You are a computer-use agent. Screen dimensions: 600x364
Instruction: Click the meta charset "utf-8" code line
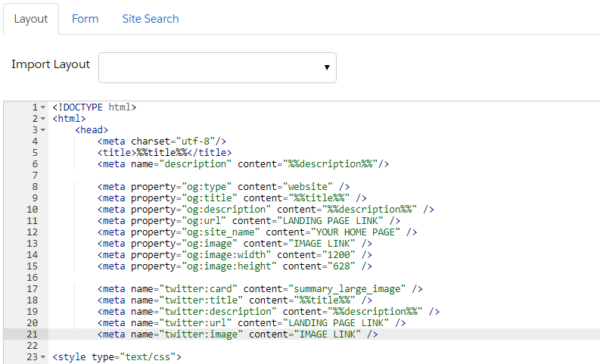162,141
